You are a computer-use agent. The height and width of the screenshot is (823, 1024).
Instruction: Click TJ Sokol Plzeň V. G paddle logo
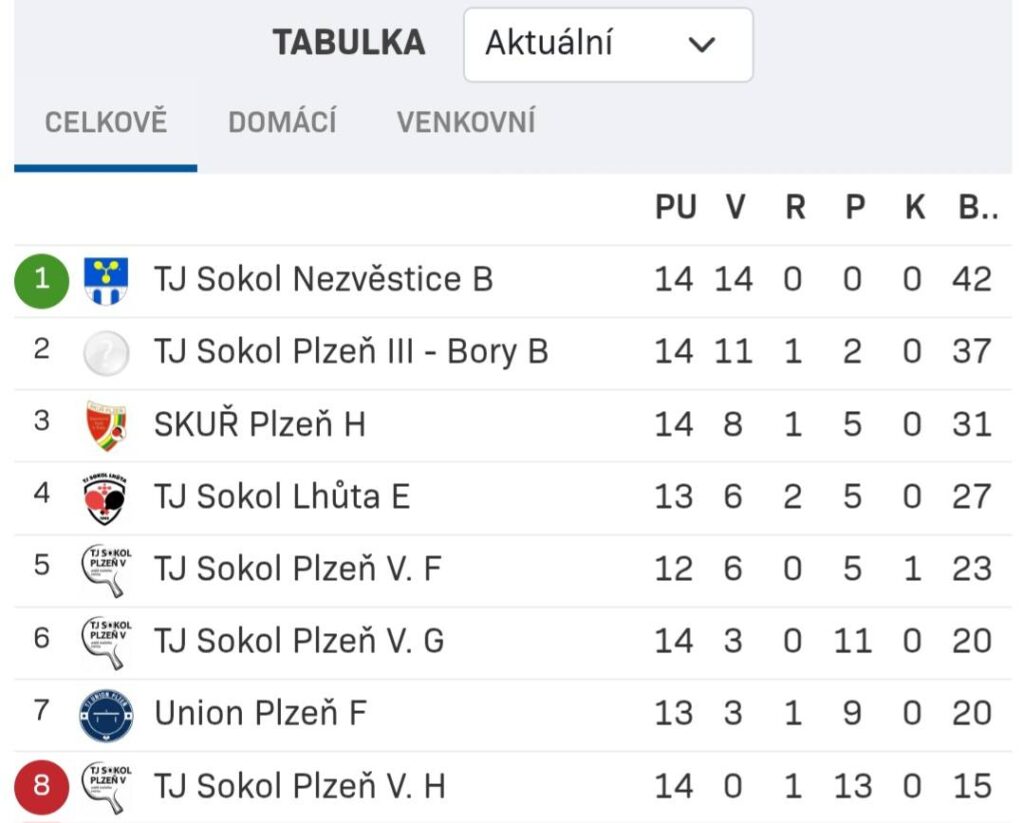105,642
